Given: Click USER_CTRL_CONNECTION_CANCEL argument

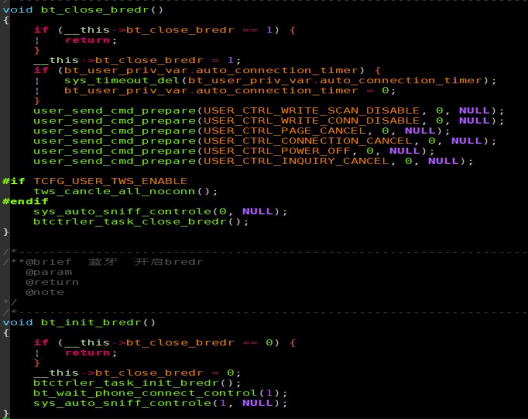Looking at the screenshot, I should pyautogui.click(x=308, y=141).
